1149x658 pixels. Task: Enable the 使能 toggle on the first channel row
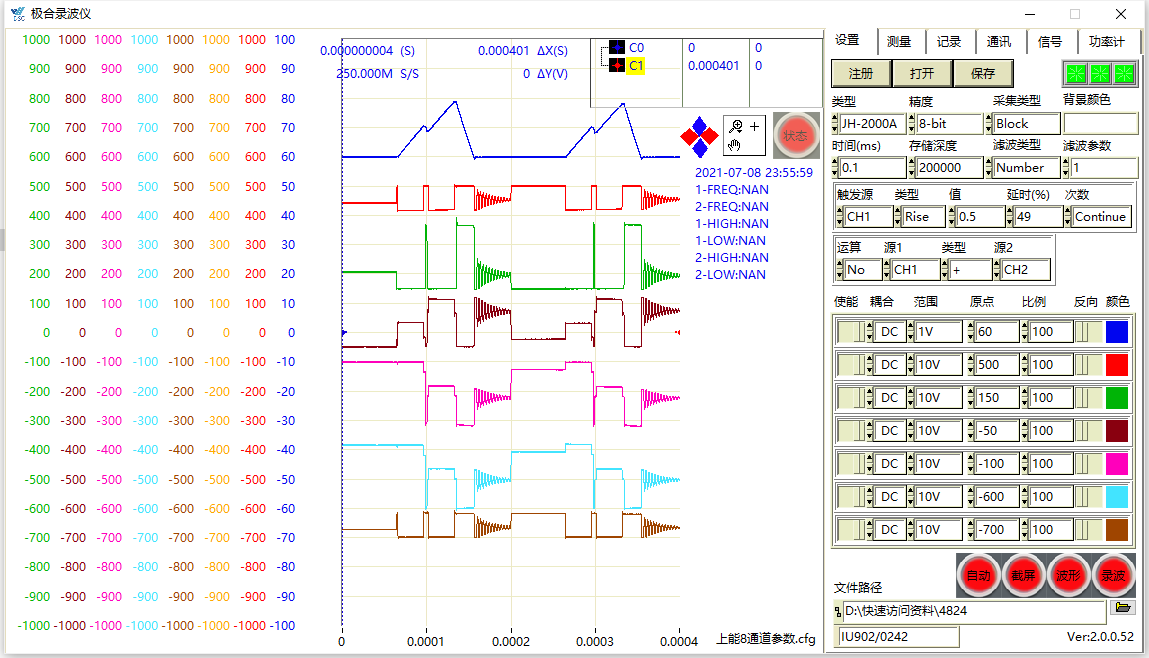pyautogui.click(x=852, y=331)
